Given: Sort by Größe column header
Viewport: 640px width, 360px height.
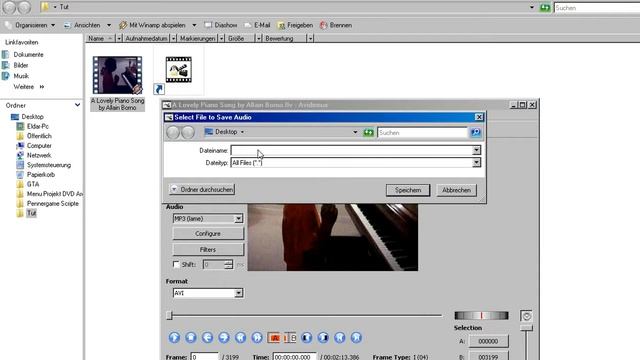Looking at the screenshot, I should [236, 38].
